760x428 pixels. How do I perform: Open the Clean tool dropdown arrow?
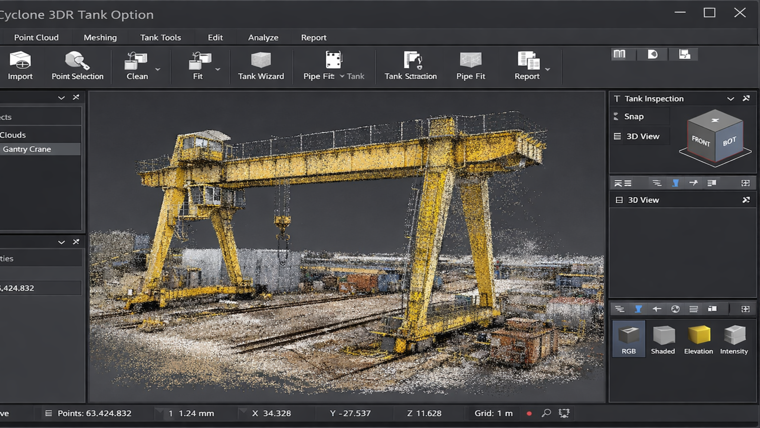point(158,69)
